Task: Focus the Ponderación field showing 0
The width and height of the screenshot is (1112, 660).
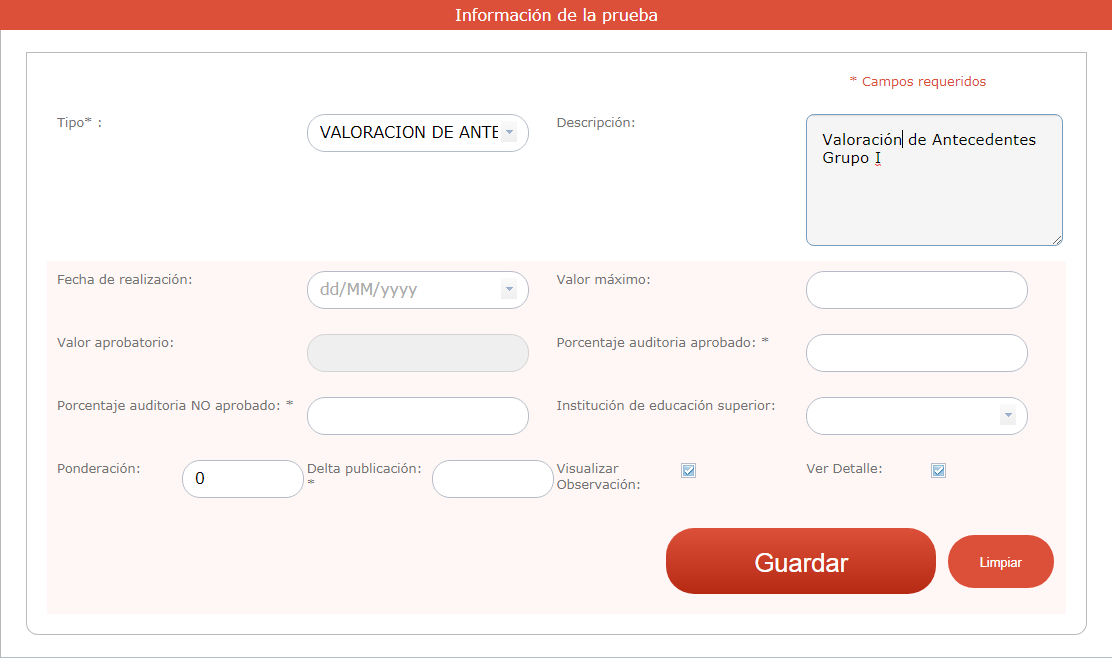Action: pyautogui.click(x=242, y=479)
